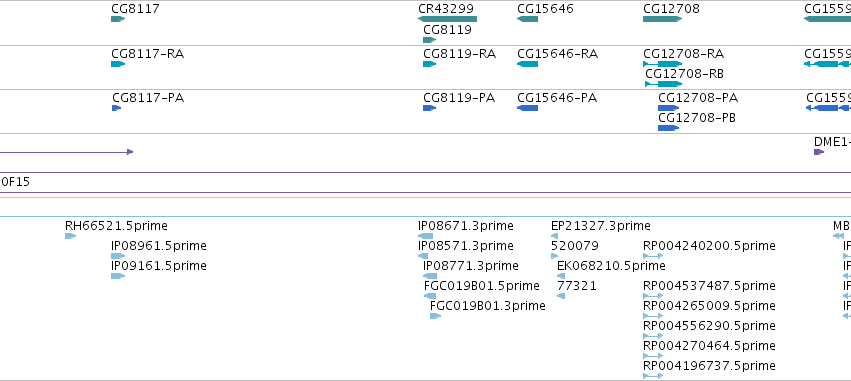Click the CR43299 gene feature bar

(447, 19)
